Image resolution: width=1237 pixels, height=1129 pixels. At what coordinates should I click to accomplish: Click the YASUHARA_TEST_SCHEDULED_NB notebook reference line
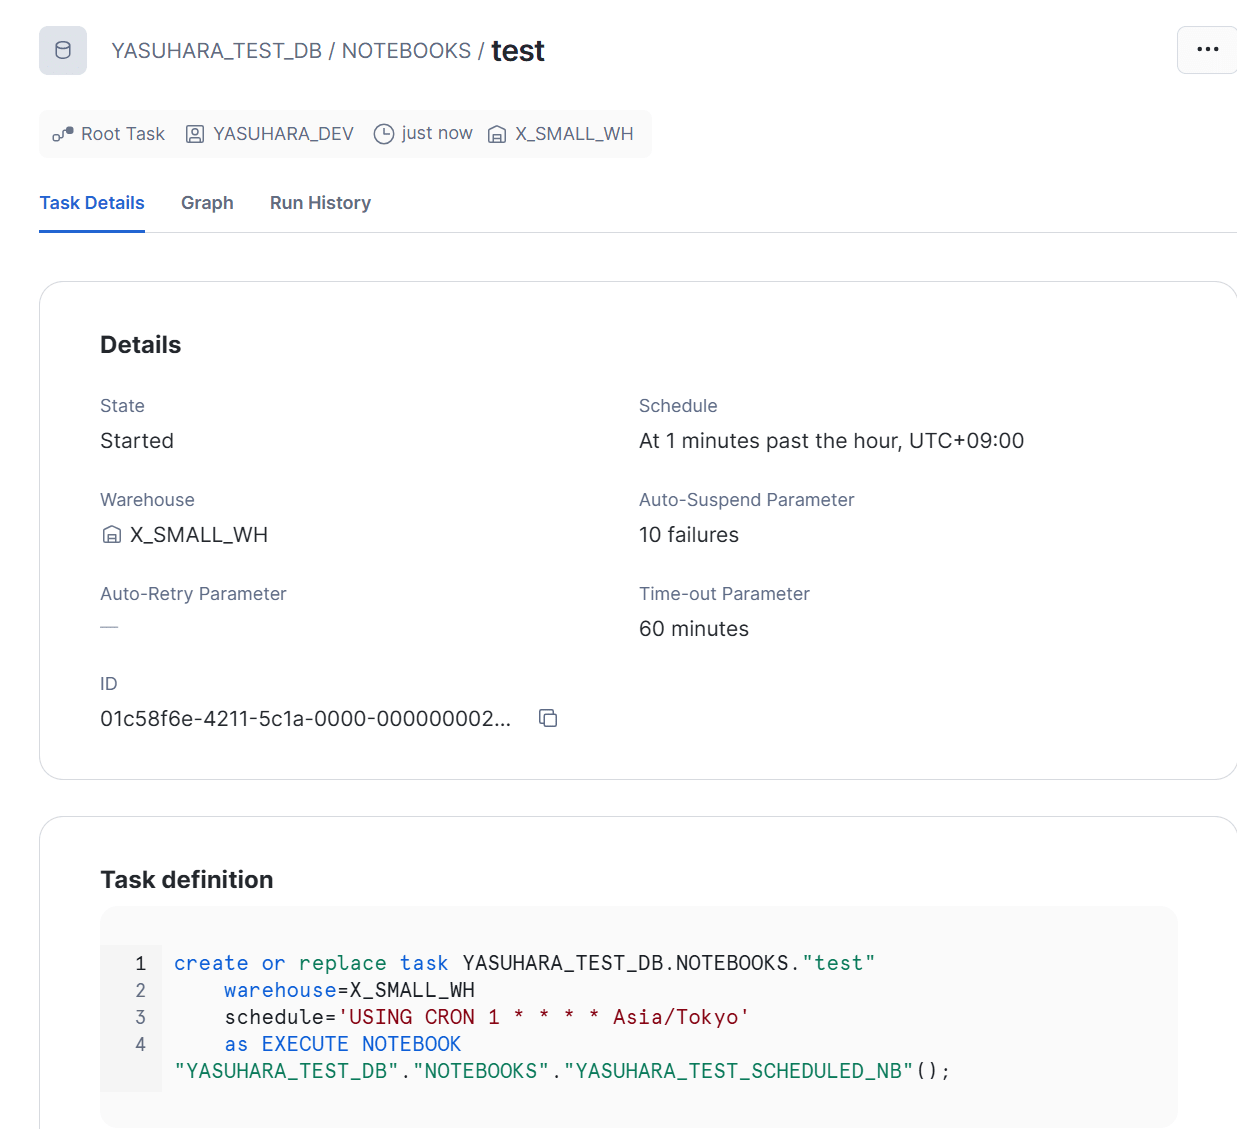click(562, 1071)
